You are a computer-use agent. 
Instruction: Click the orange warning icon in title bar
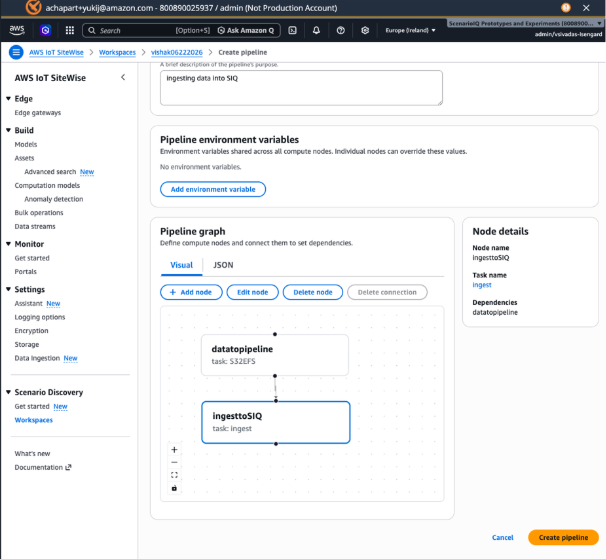566,8
